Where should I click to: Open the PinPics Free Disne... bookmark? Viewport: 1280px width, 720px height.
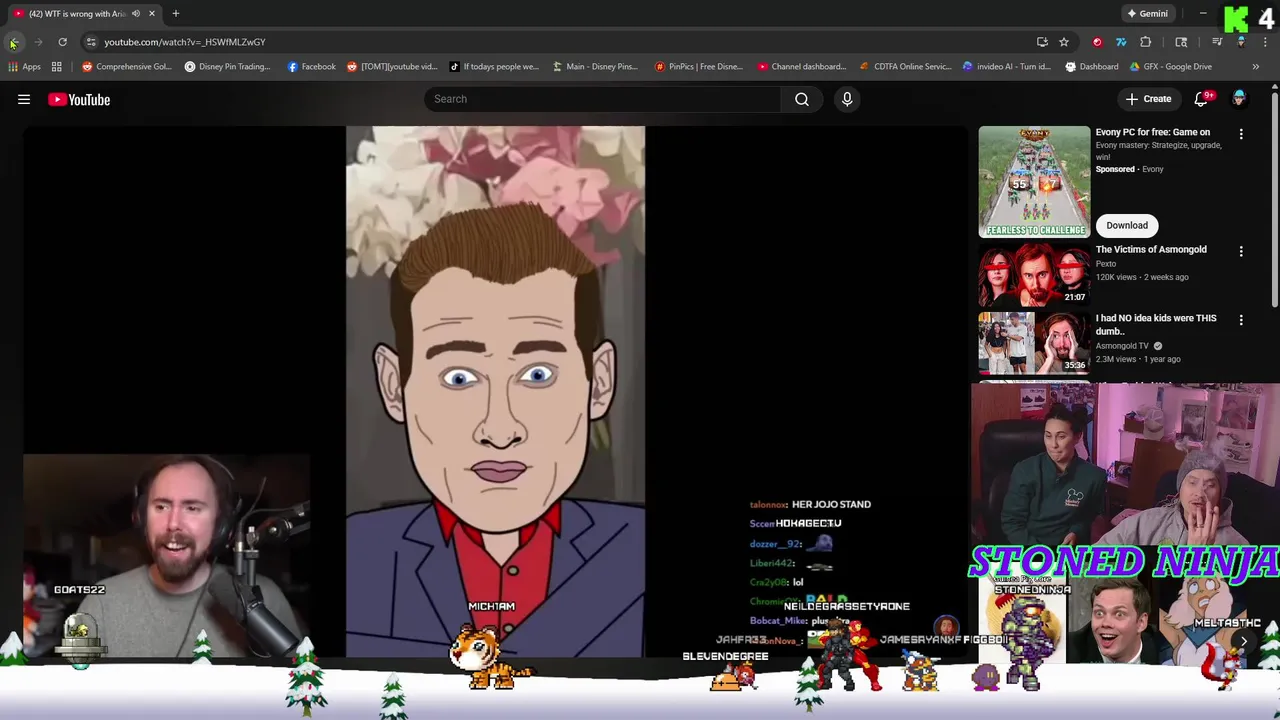click(699, 67)
